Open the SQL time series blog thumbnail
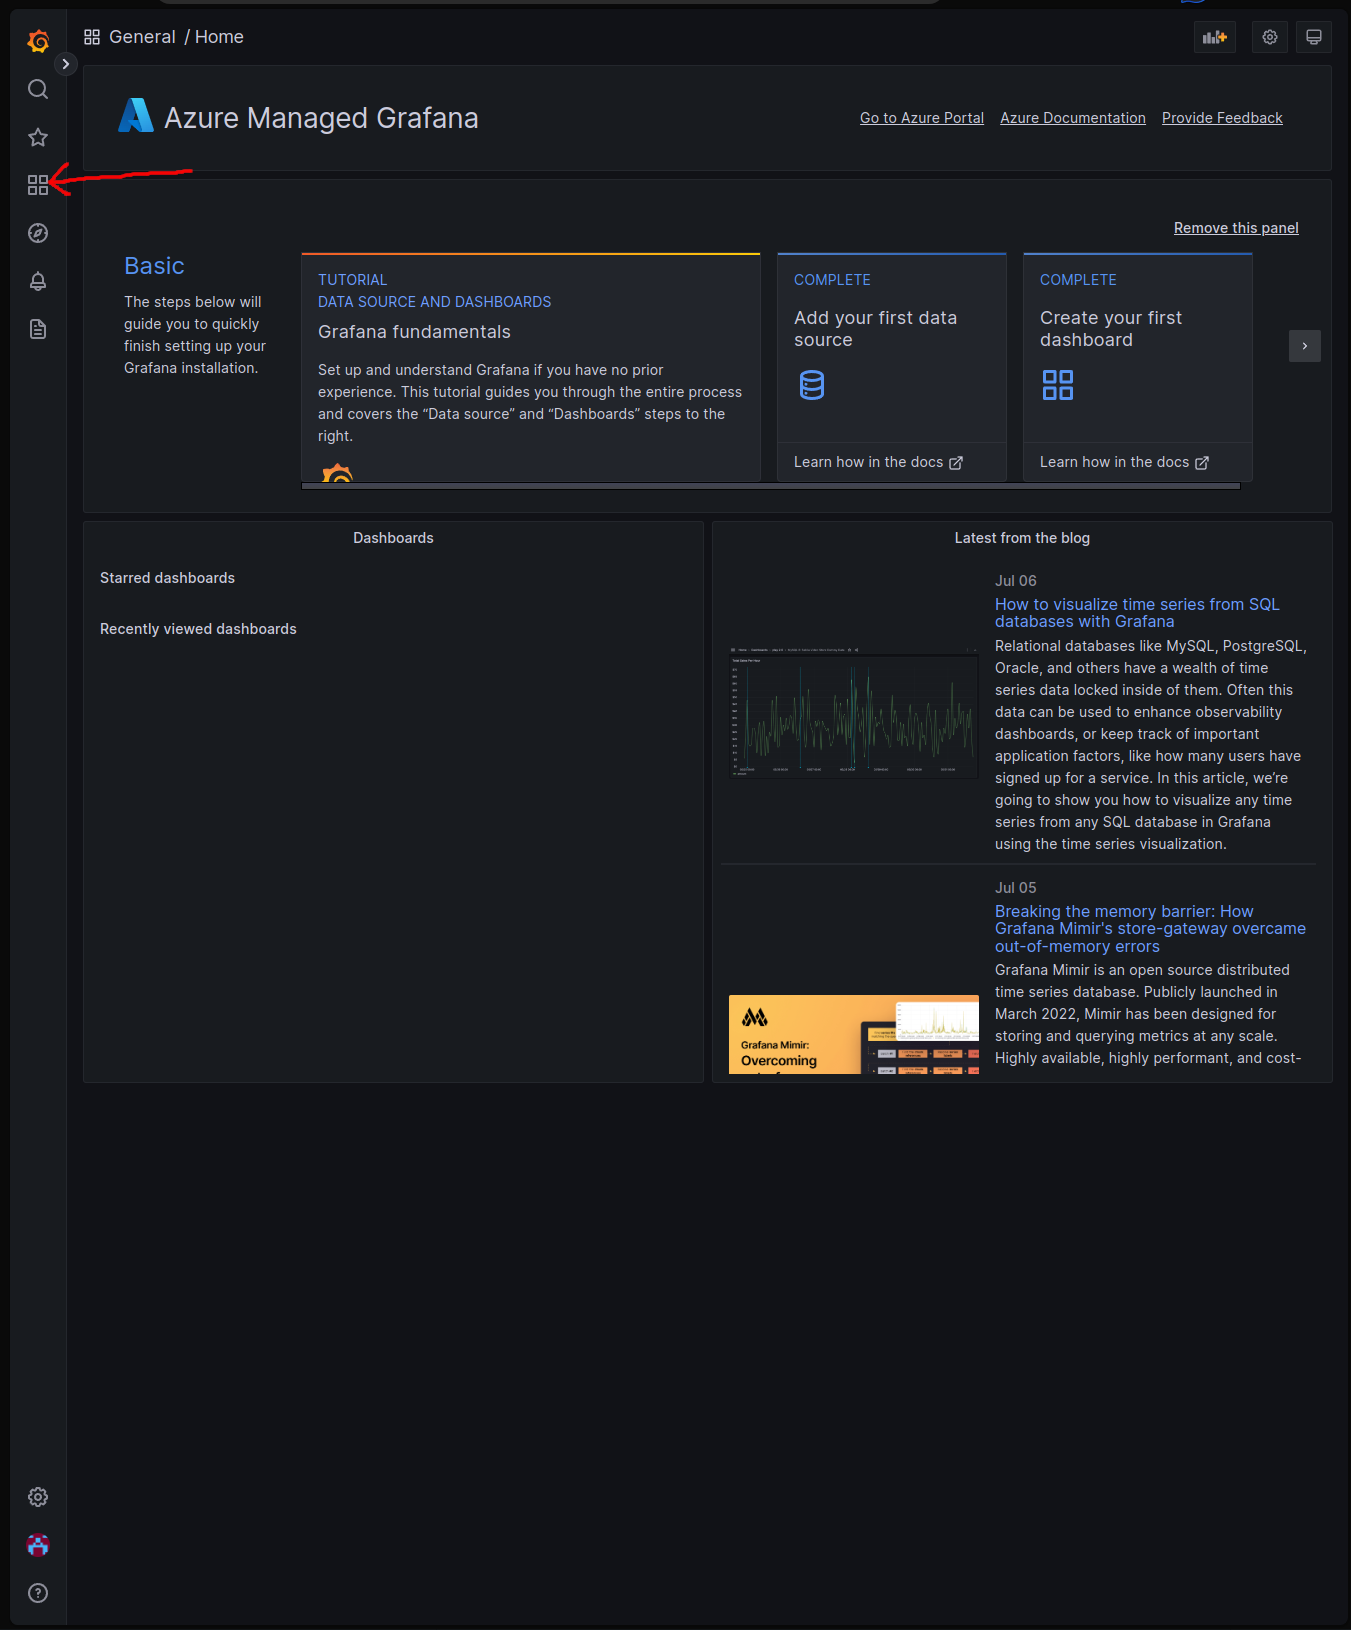The height and width of the screenshot is (1630, 1351). click(x=853, y=712)
